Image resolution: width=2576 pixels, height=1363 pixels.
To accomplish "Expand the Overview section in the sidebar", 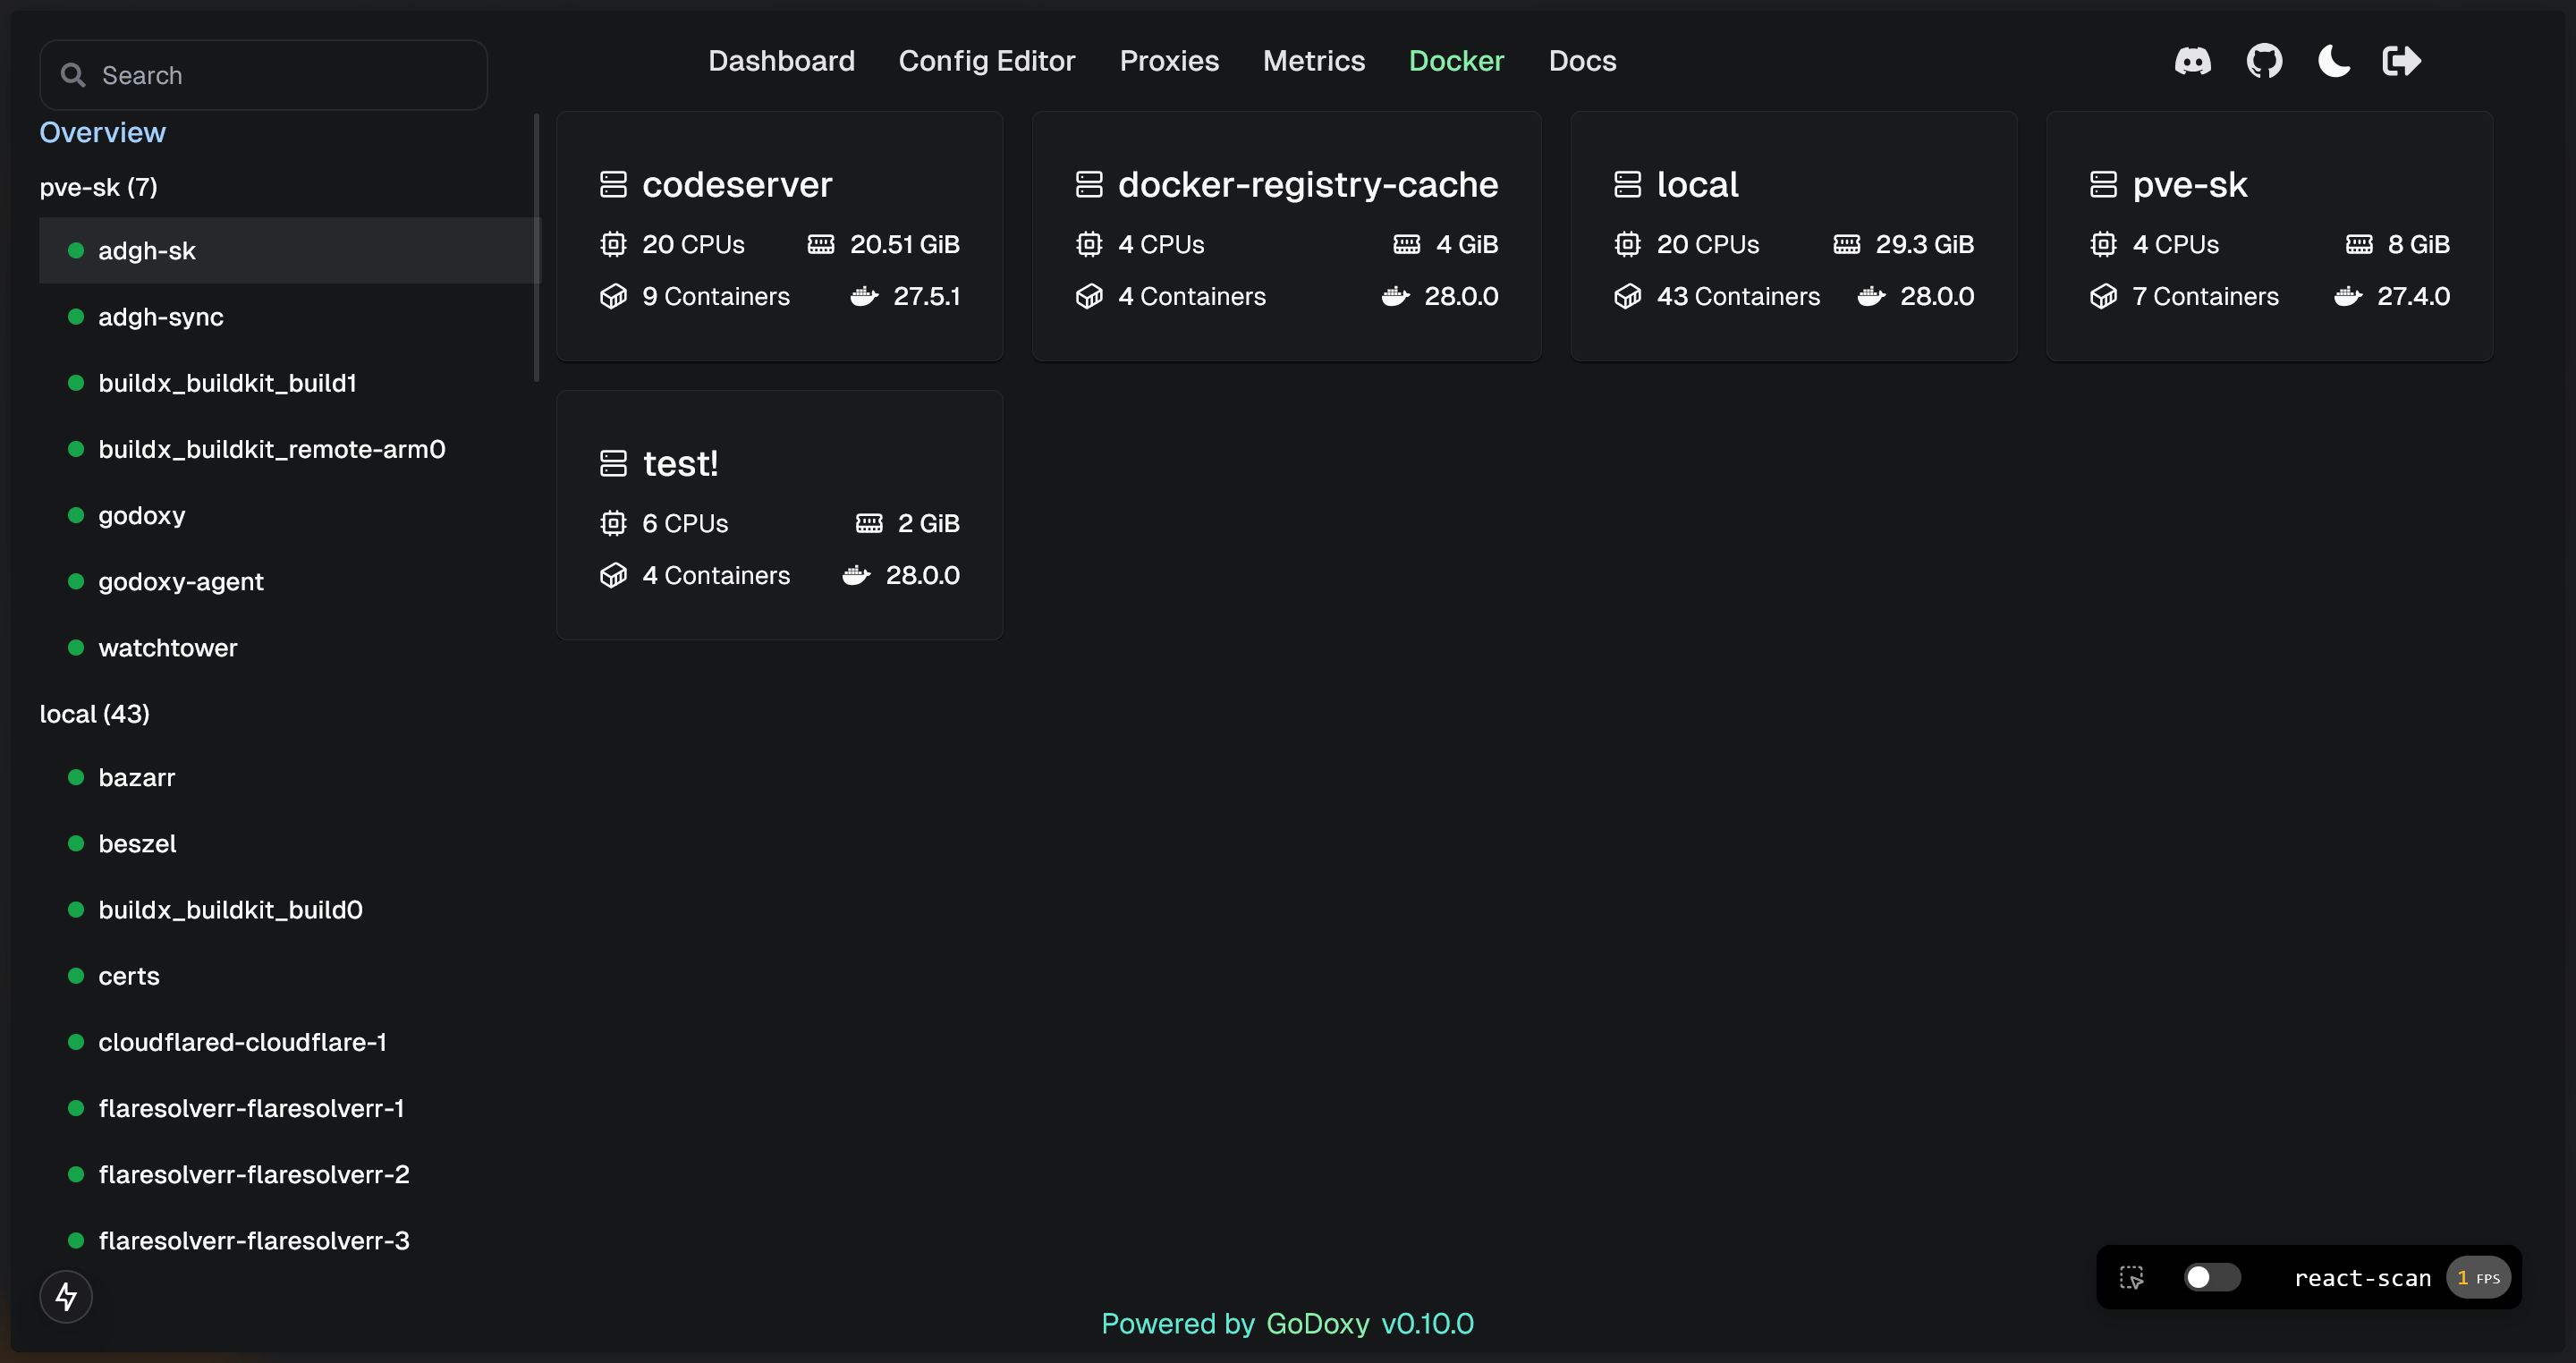I will [x=102, y=131].
